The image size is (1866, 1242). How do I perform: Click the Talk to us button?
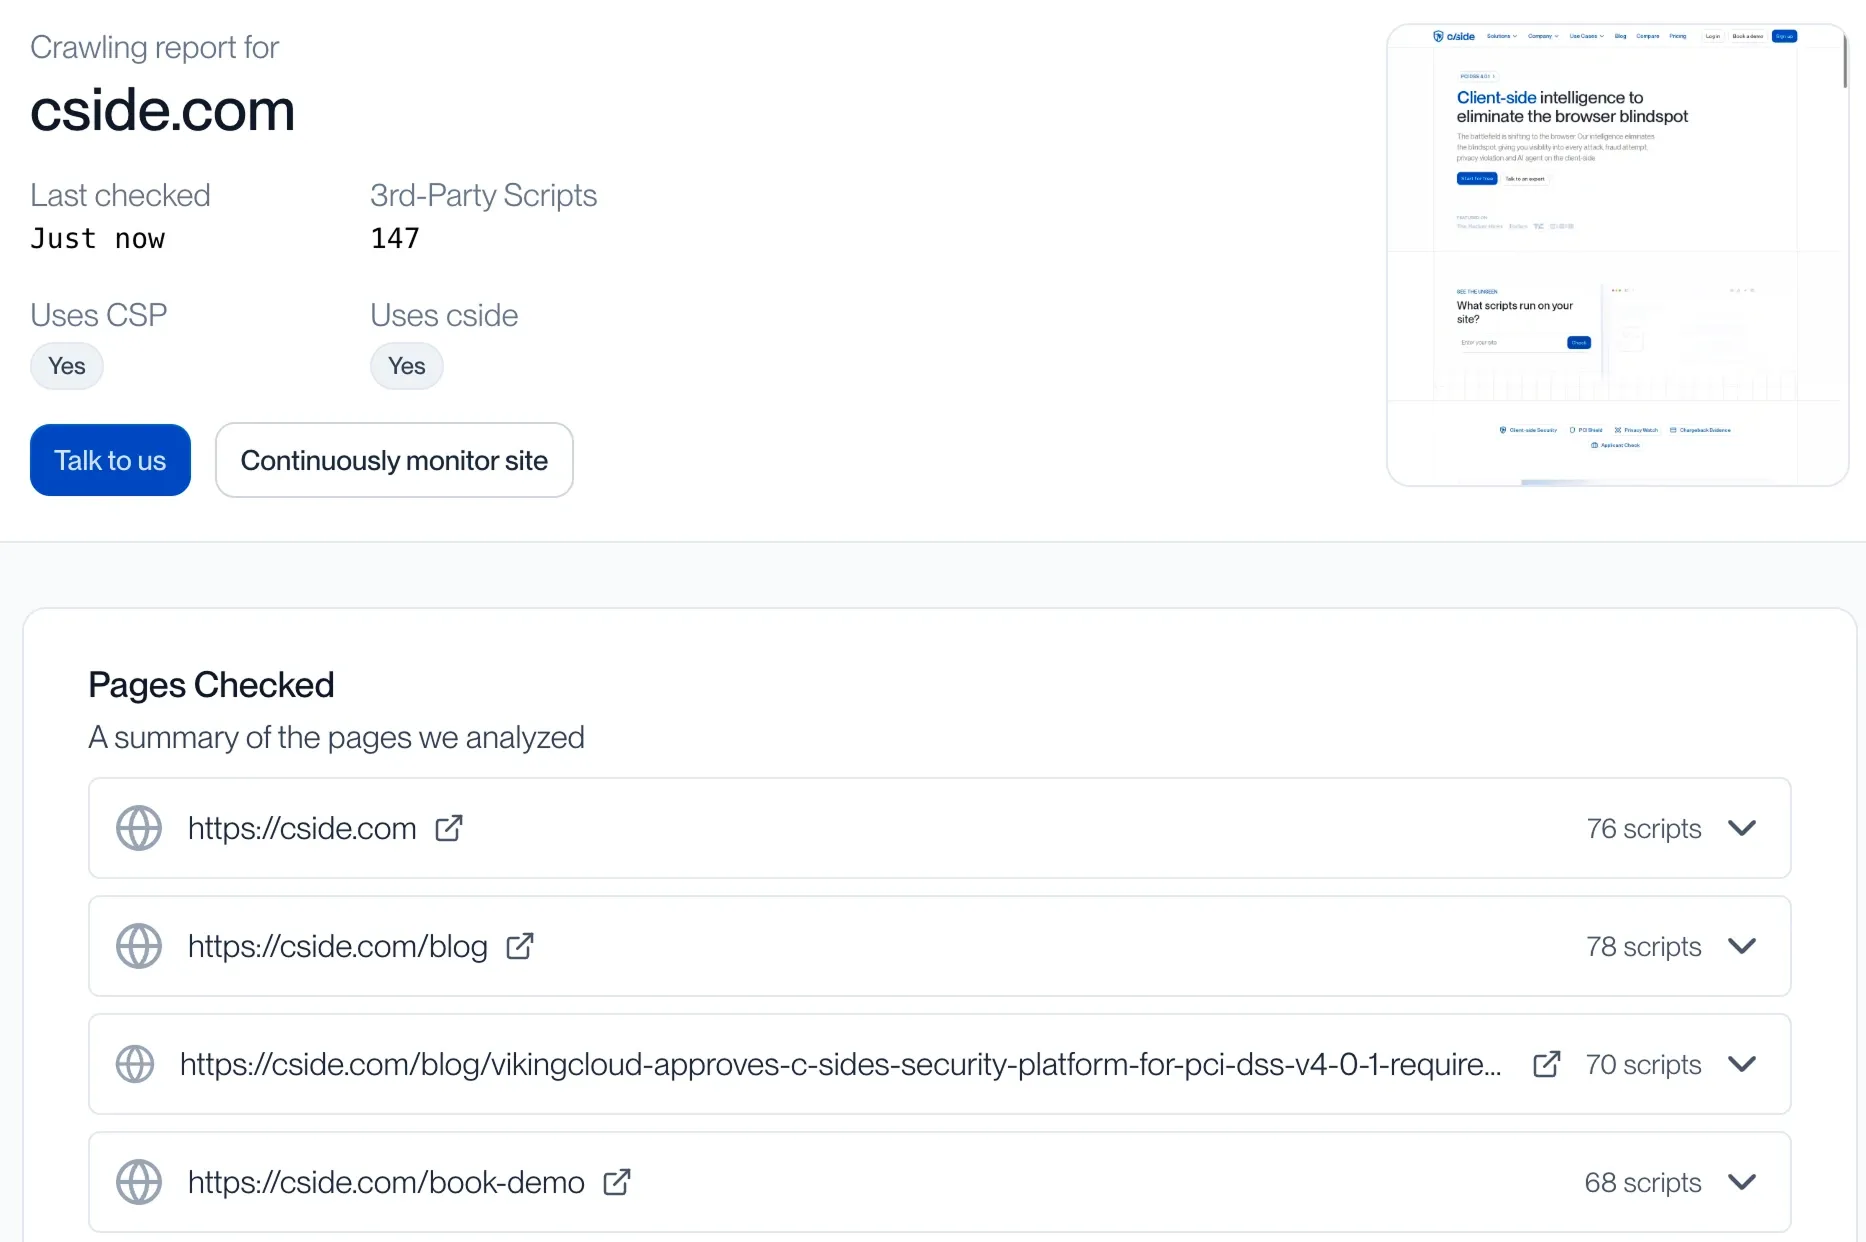110,460
